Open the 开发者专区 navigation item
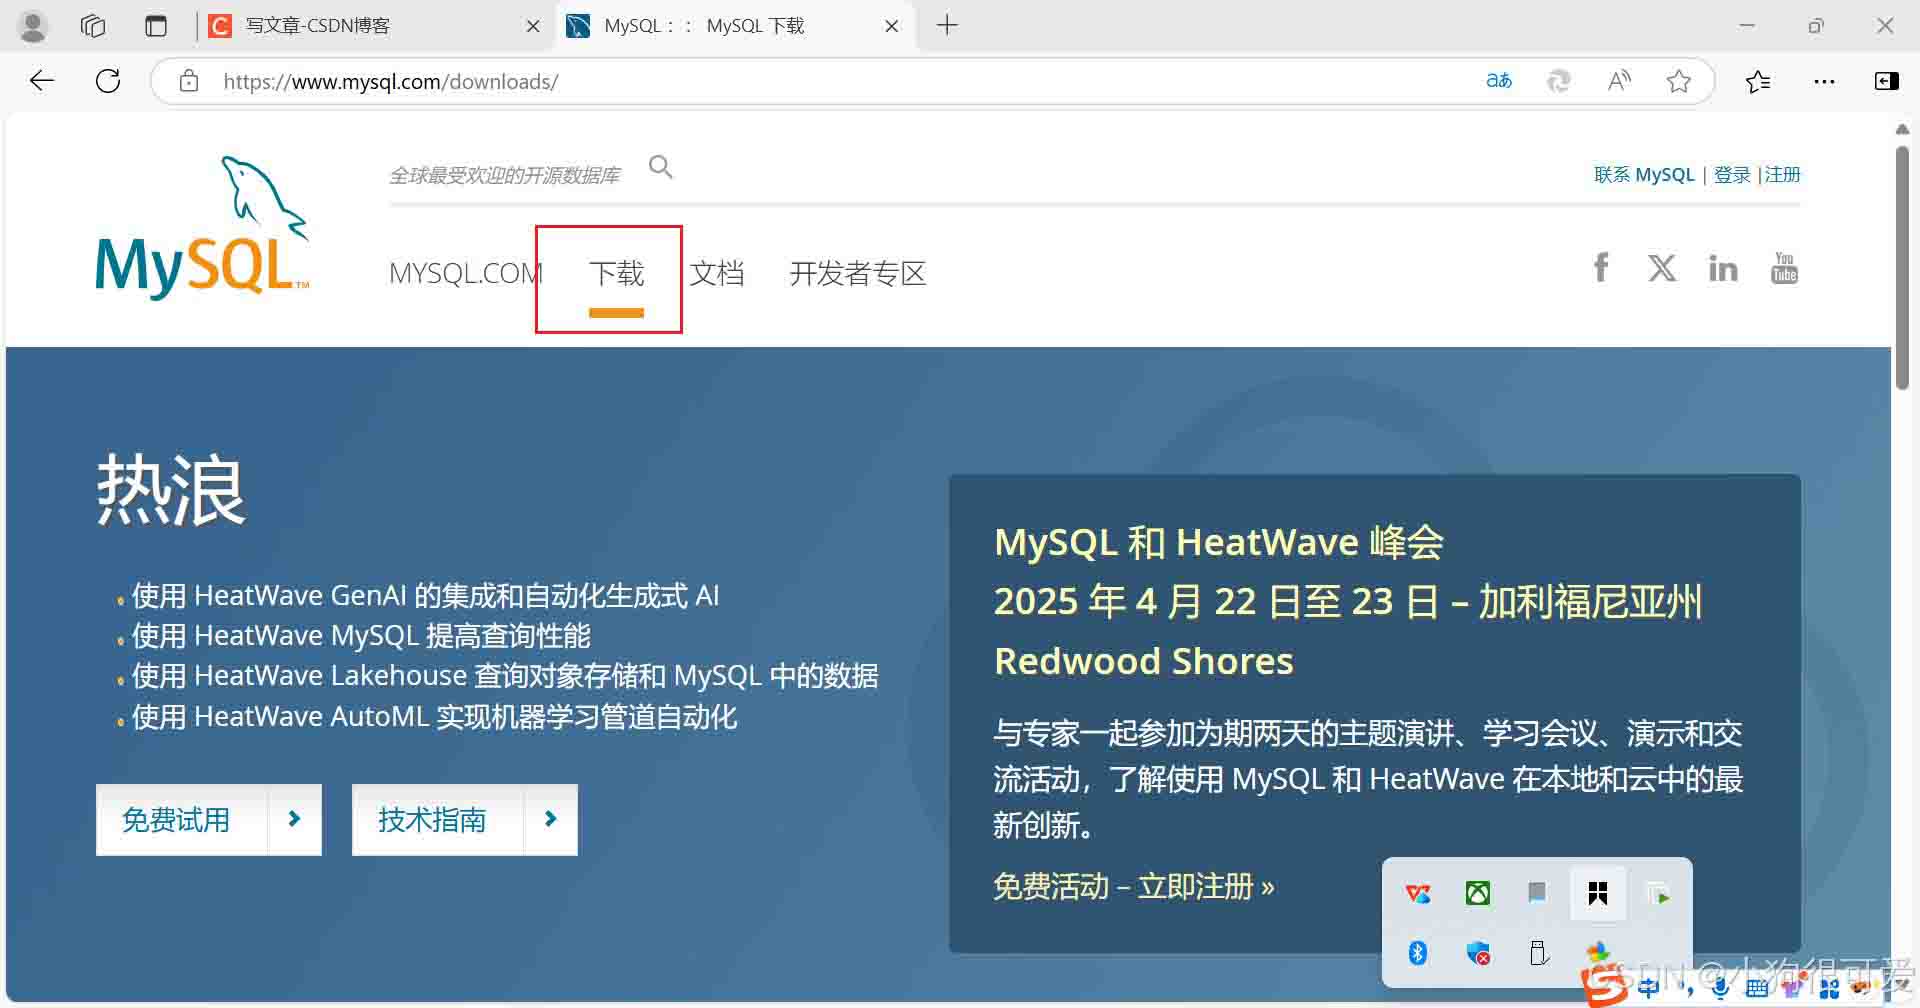This screenshot has height=1008, width=1920. pos(858,273)
